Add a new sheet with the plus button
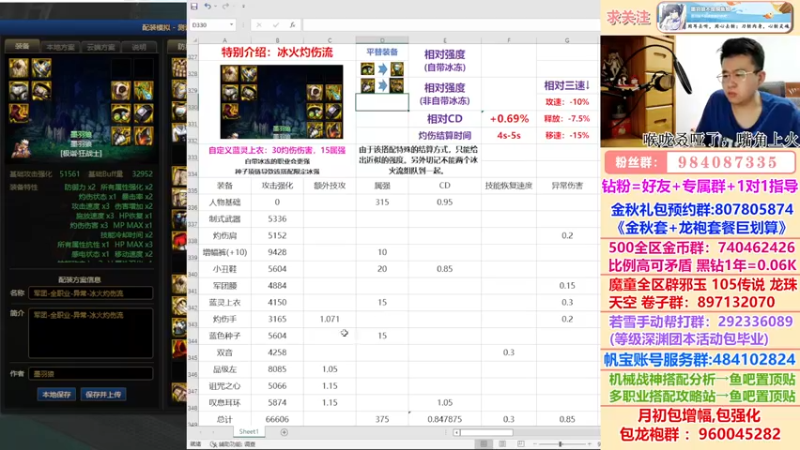Image resolution: width=800 pixels, height=450 pixels. pos(284,432)
